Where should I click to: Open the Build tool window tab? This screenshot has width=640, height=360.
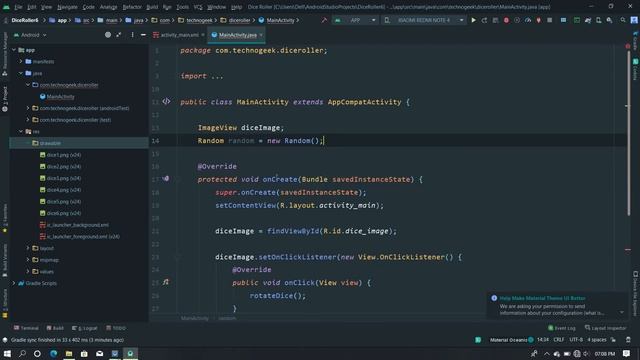(55, 328)
